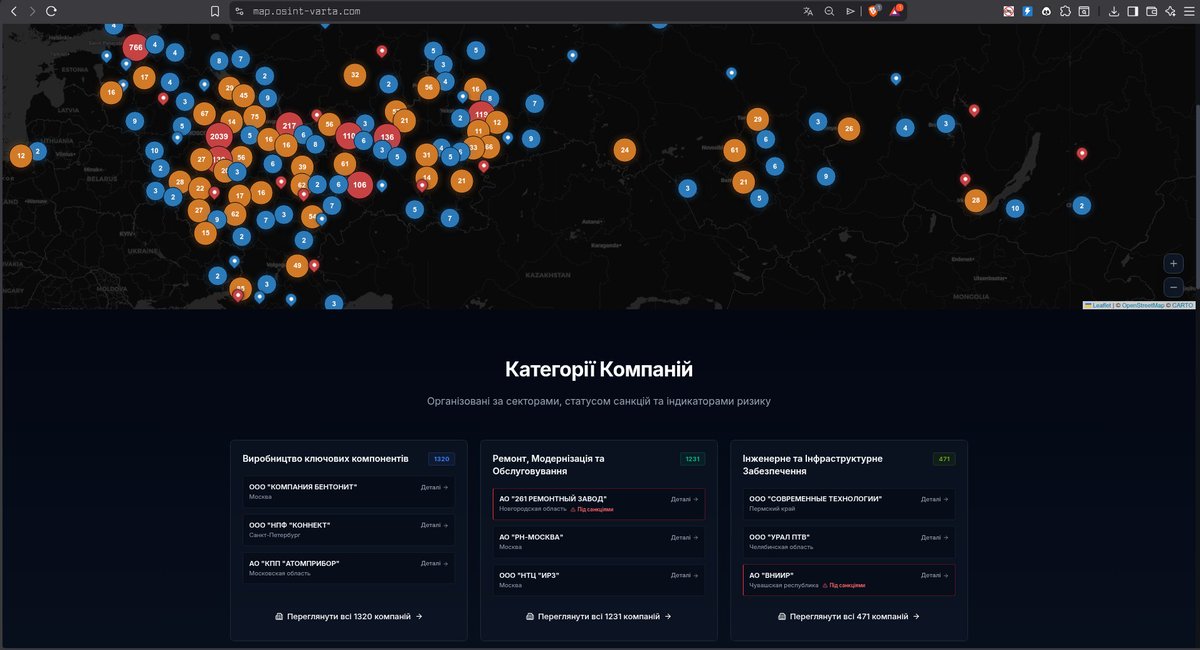This screenshot has width=1200, height=650.
Task: Open site settings icon beside URL
Action: tap(240, 11)
